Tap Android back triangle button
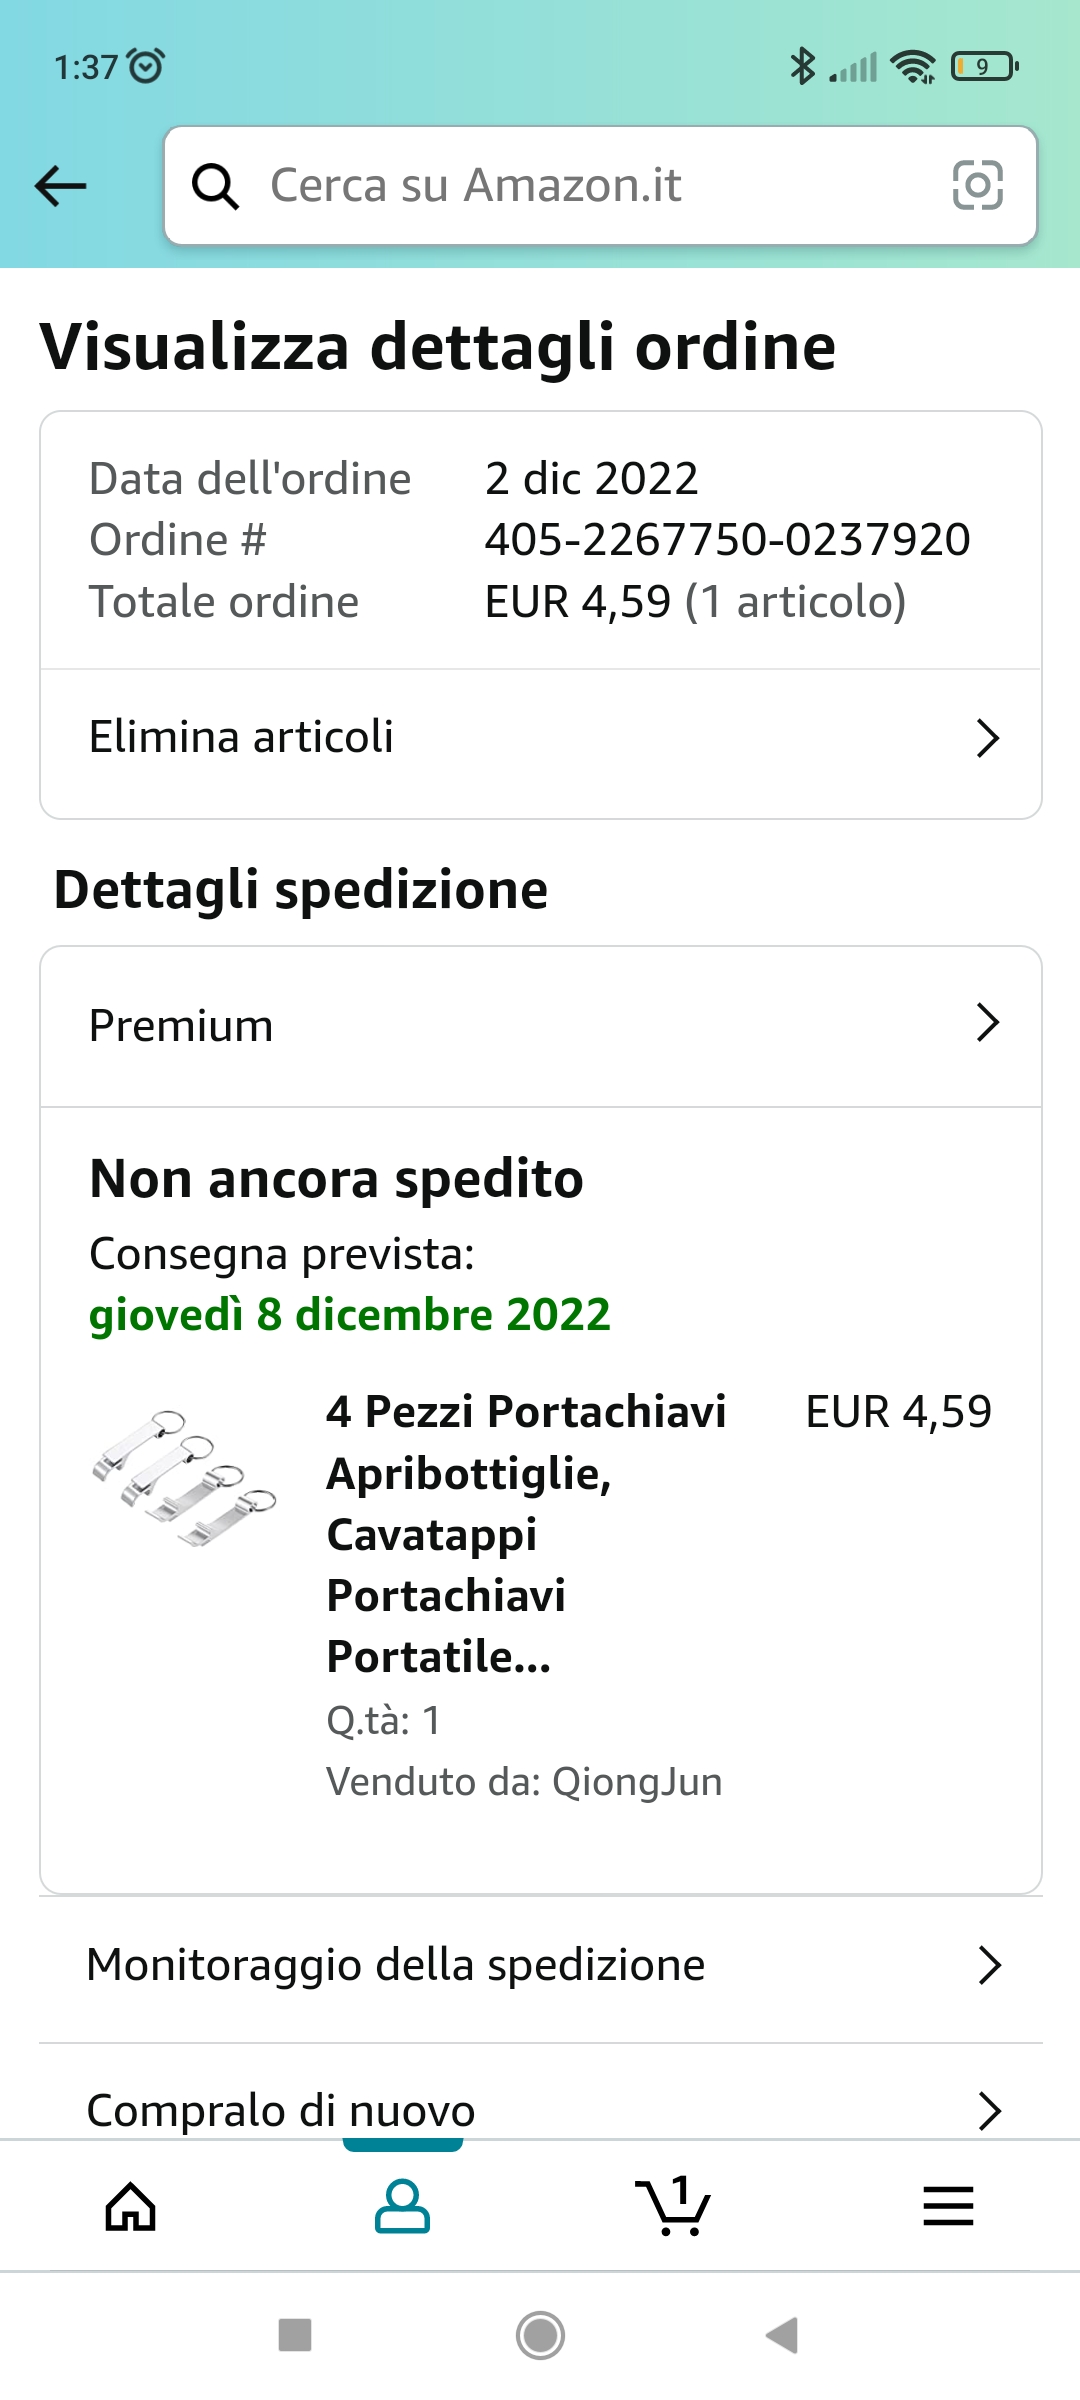Screen dimensions: 1080x2400 coord(782,2336)
